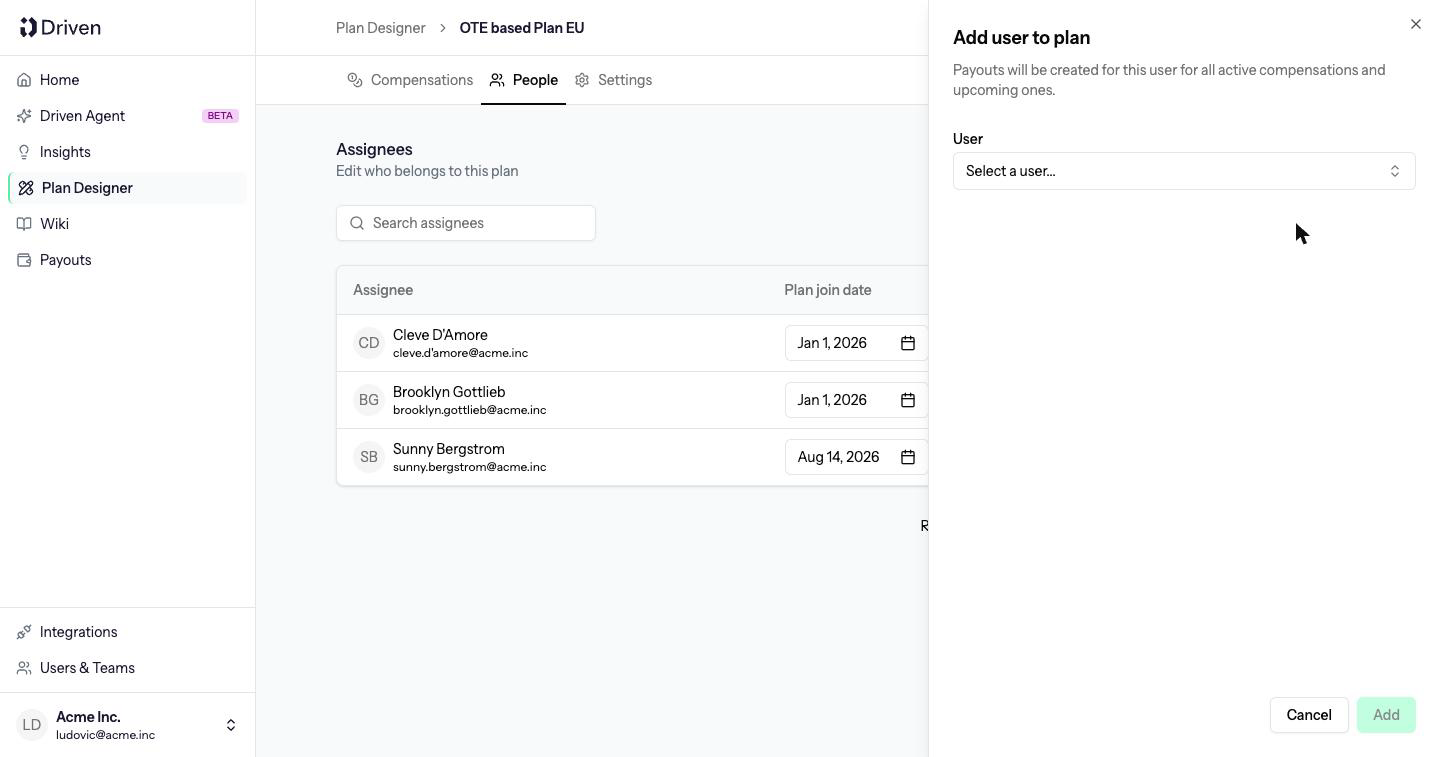The width and height of the screenshot is (1440, 757).
Task: Click sunny.bergstrom@acme.inc email
Action: (x=470, y=467)
